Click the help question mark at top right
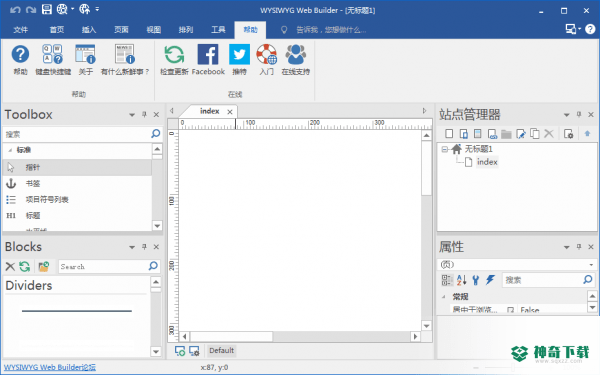 (x=590, y=29)
